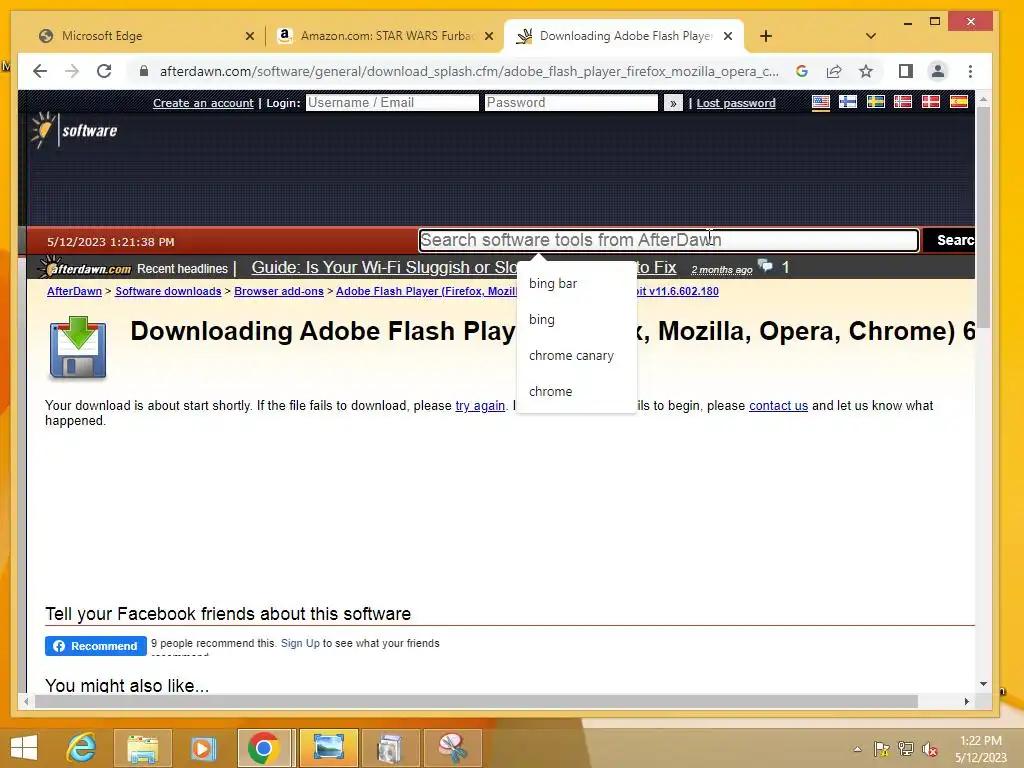Open Chrome profile avatar
Viewport: 1024px width, 768px height.
[x=938, y=71]
